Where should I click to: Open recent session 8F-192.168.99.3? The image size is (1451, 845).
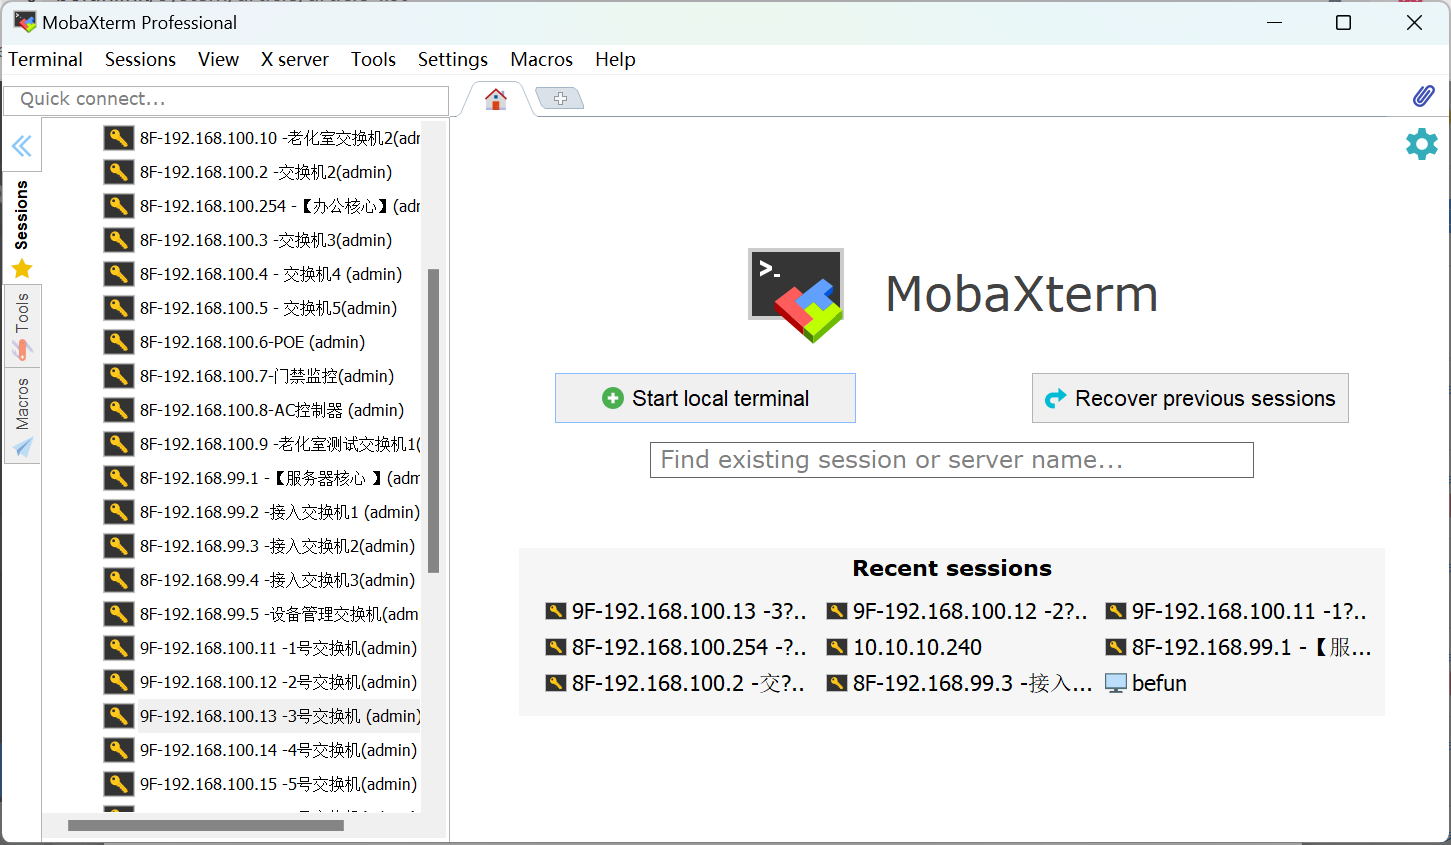tap(959, 683)
